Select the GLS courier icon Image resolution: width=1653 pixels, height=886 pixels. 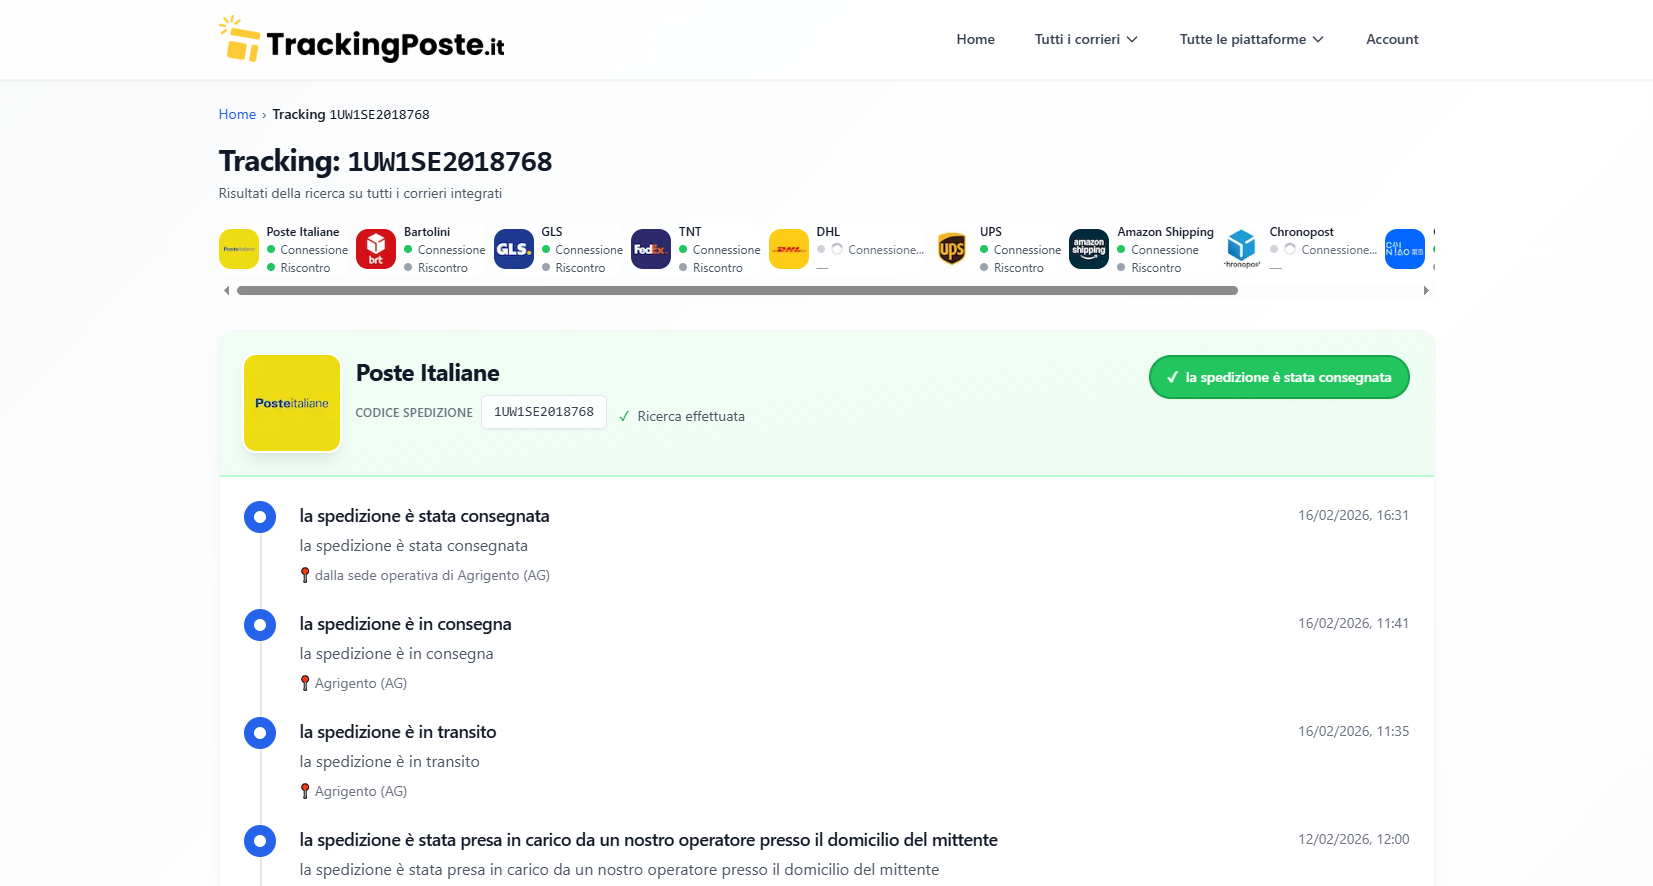click(x=514, y=249)
